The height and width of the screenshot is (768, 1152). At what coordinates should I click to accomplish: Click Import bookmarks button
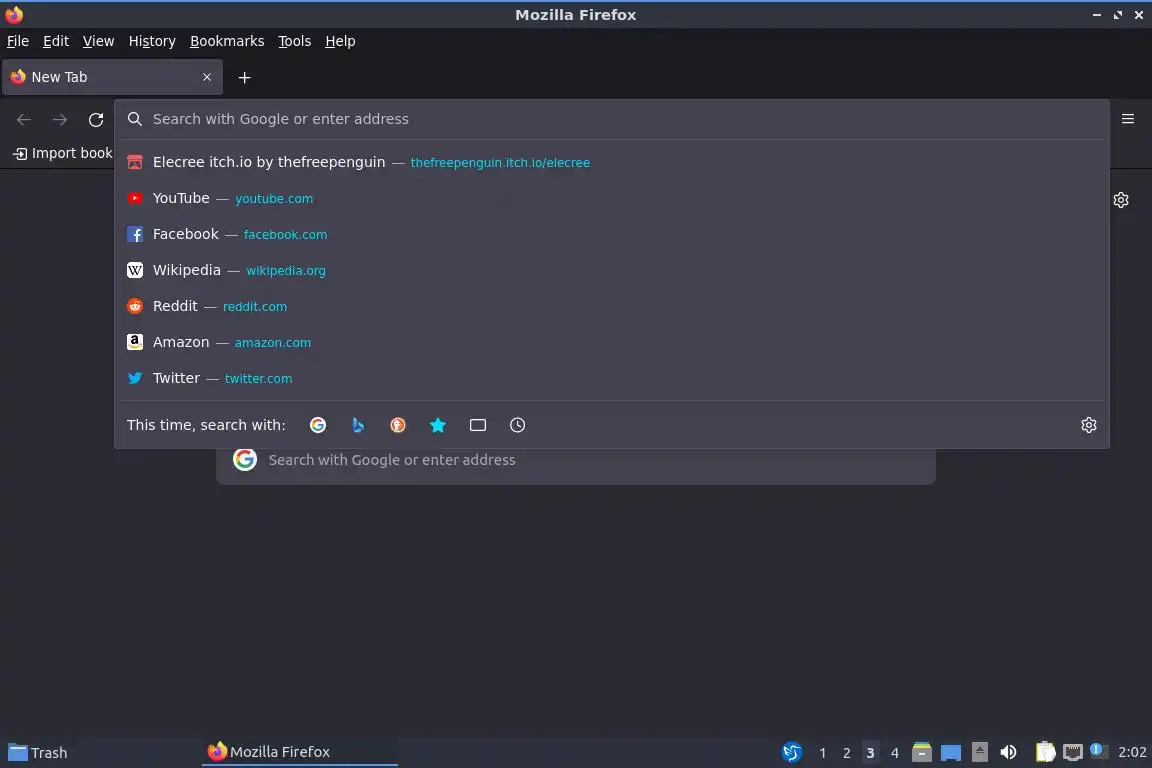[x=63, y=153]
